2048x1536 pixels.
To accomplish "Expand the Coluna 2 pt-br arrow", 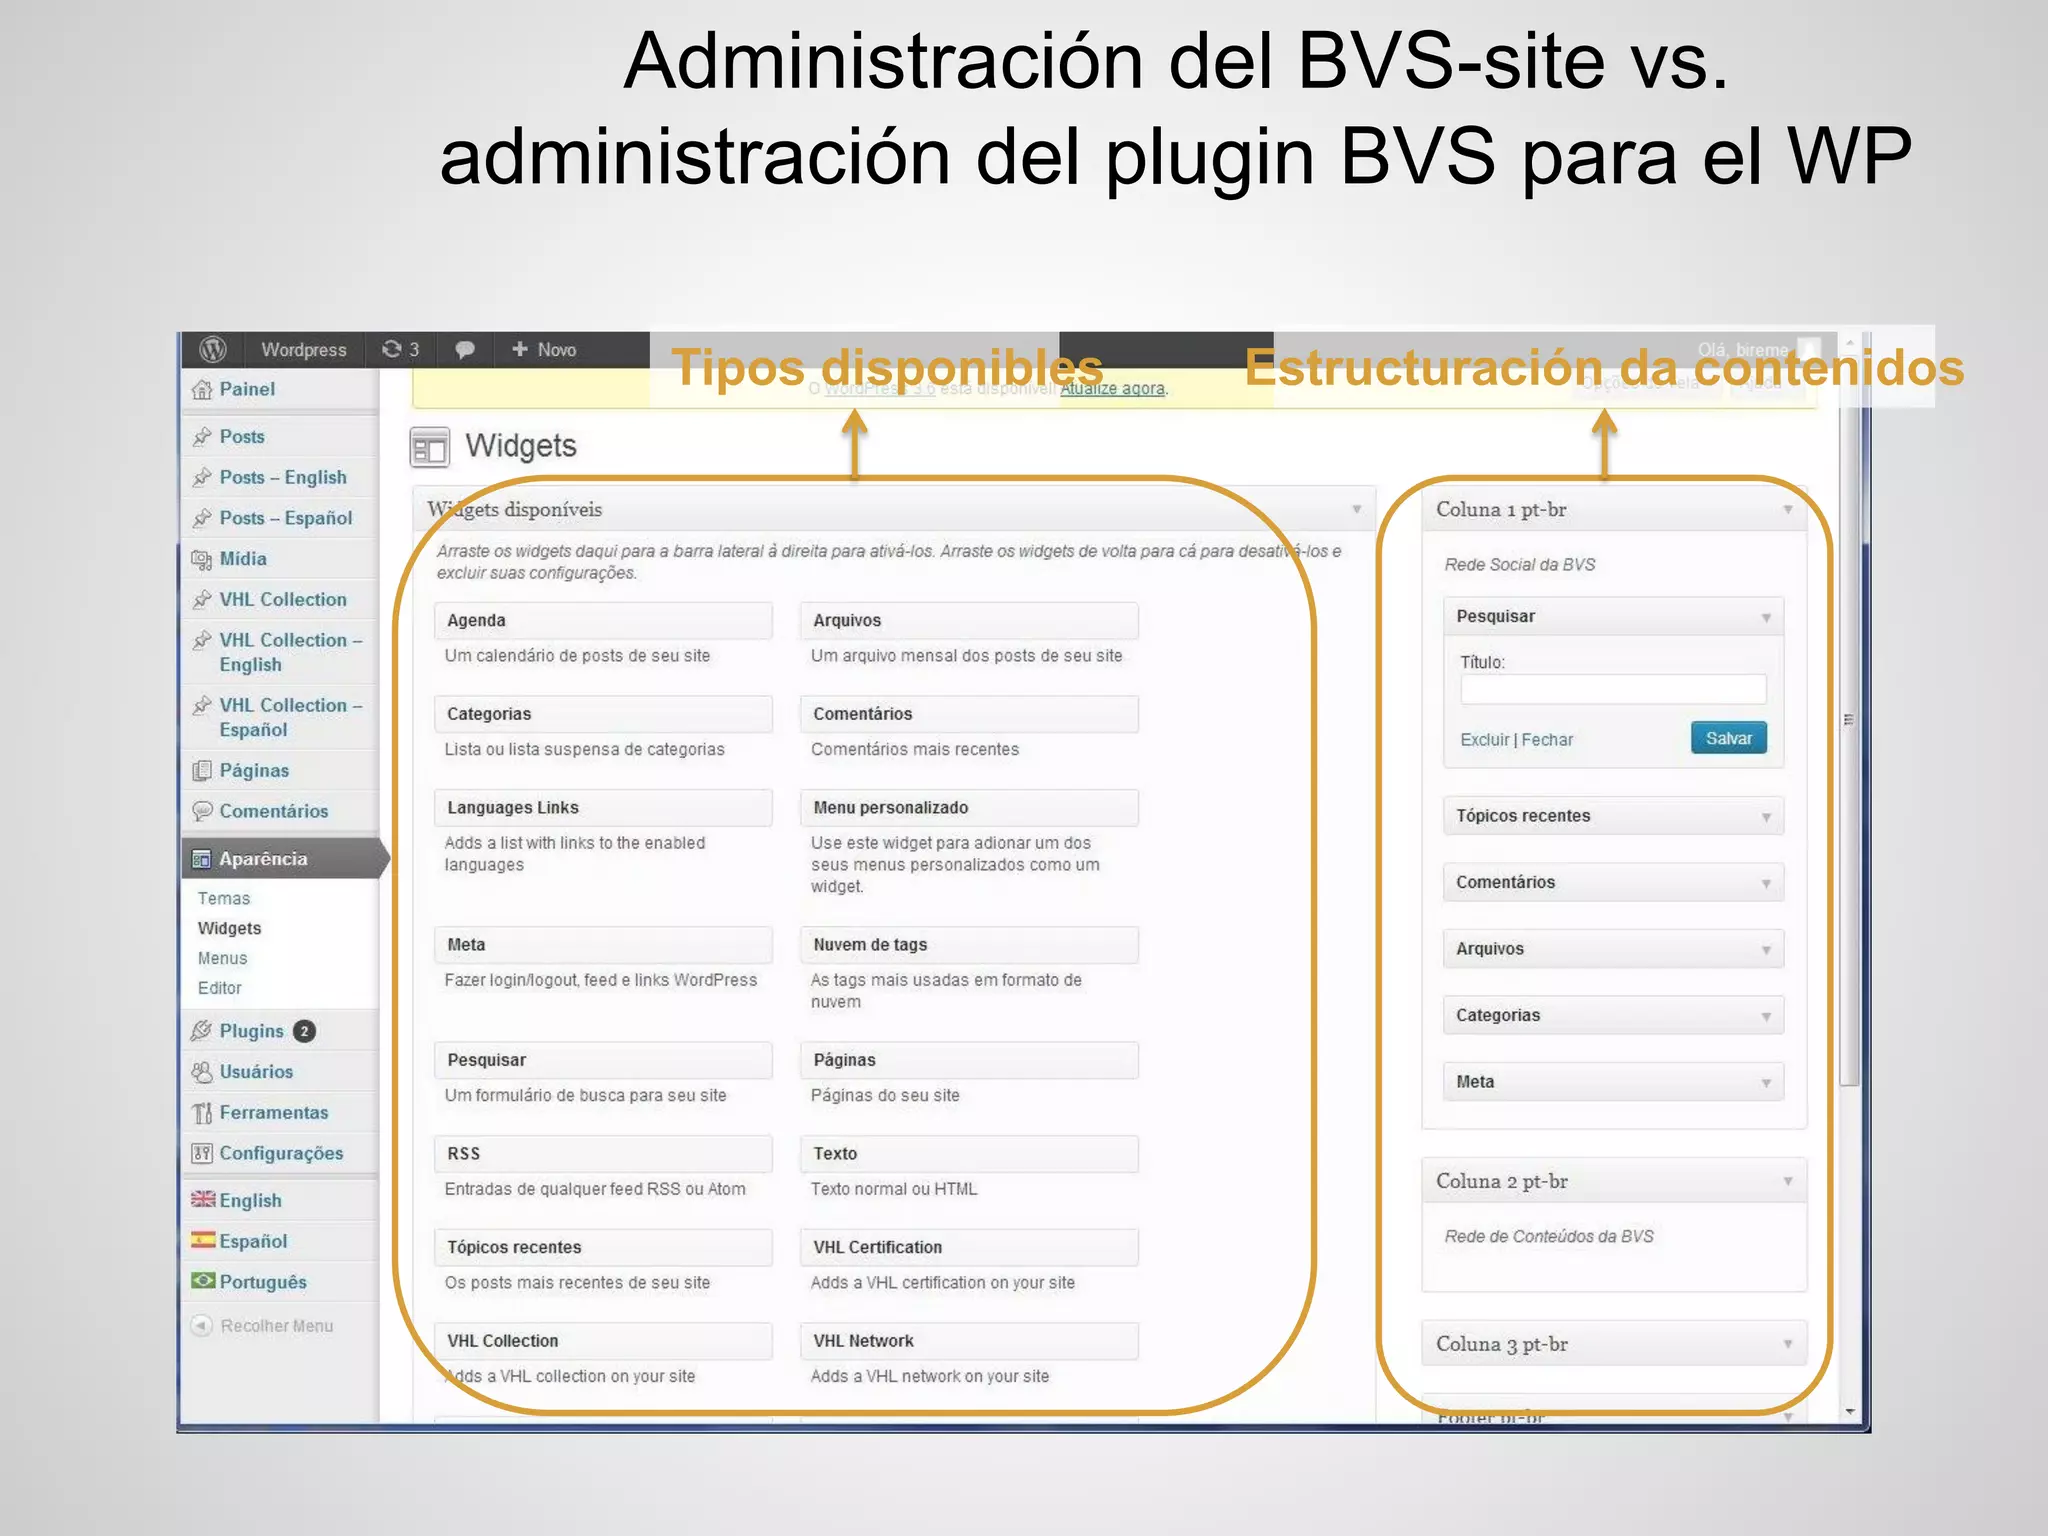I will [1788, 1182].
